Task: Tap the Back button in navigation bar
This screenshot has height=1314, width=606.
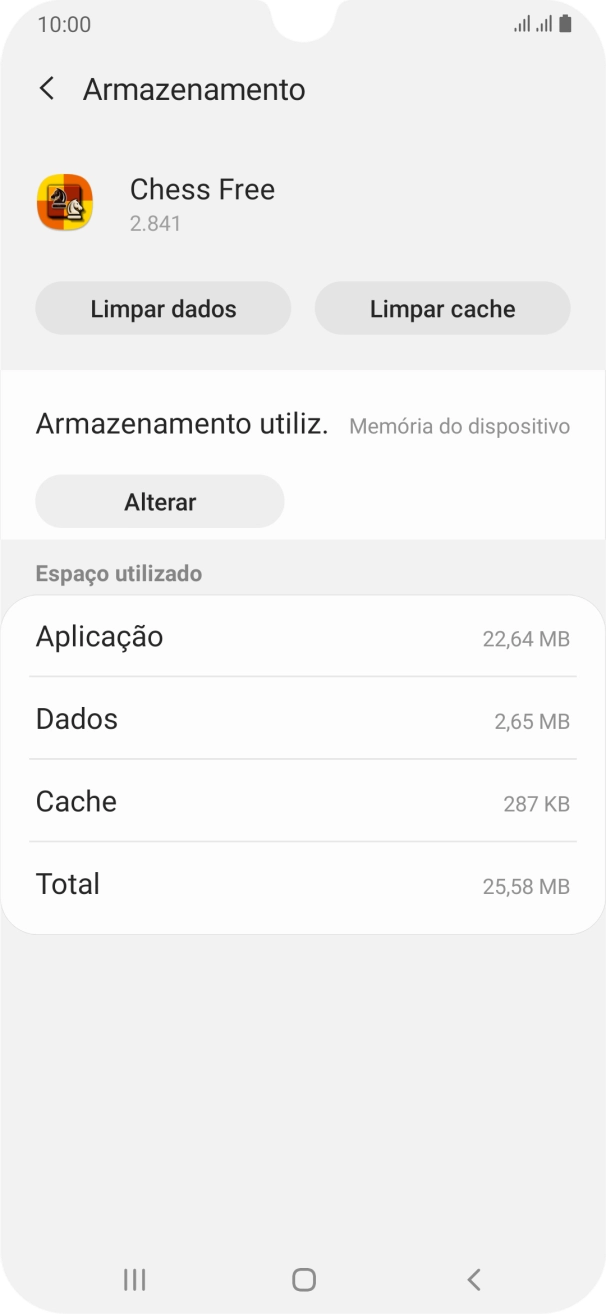Action: 472,1278
